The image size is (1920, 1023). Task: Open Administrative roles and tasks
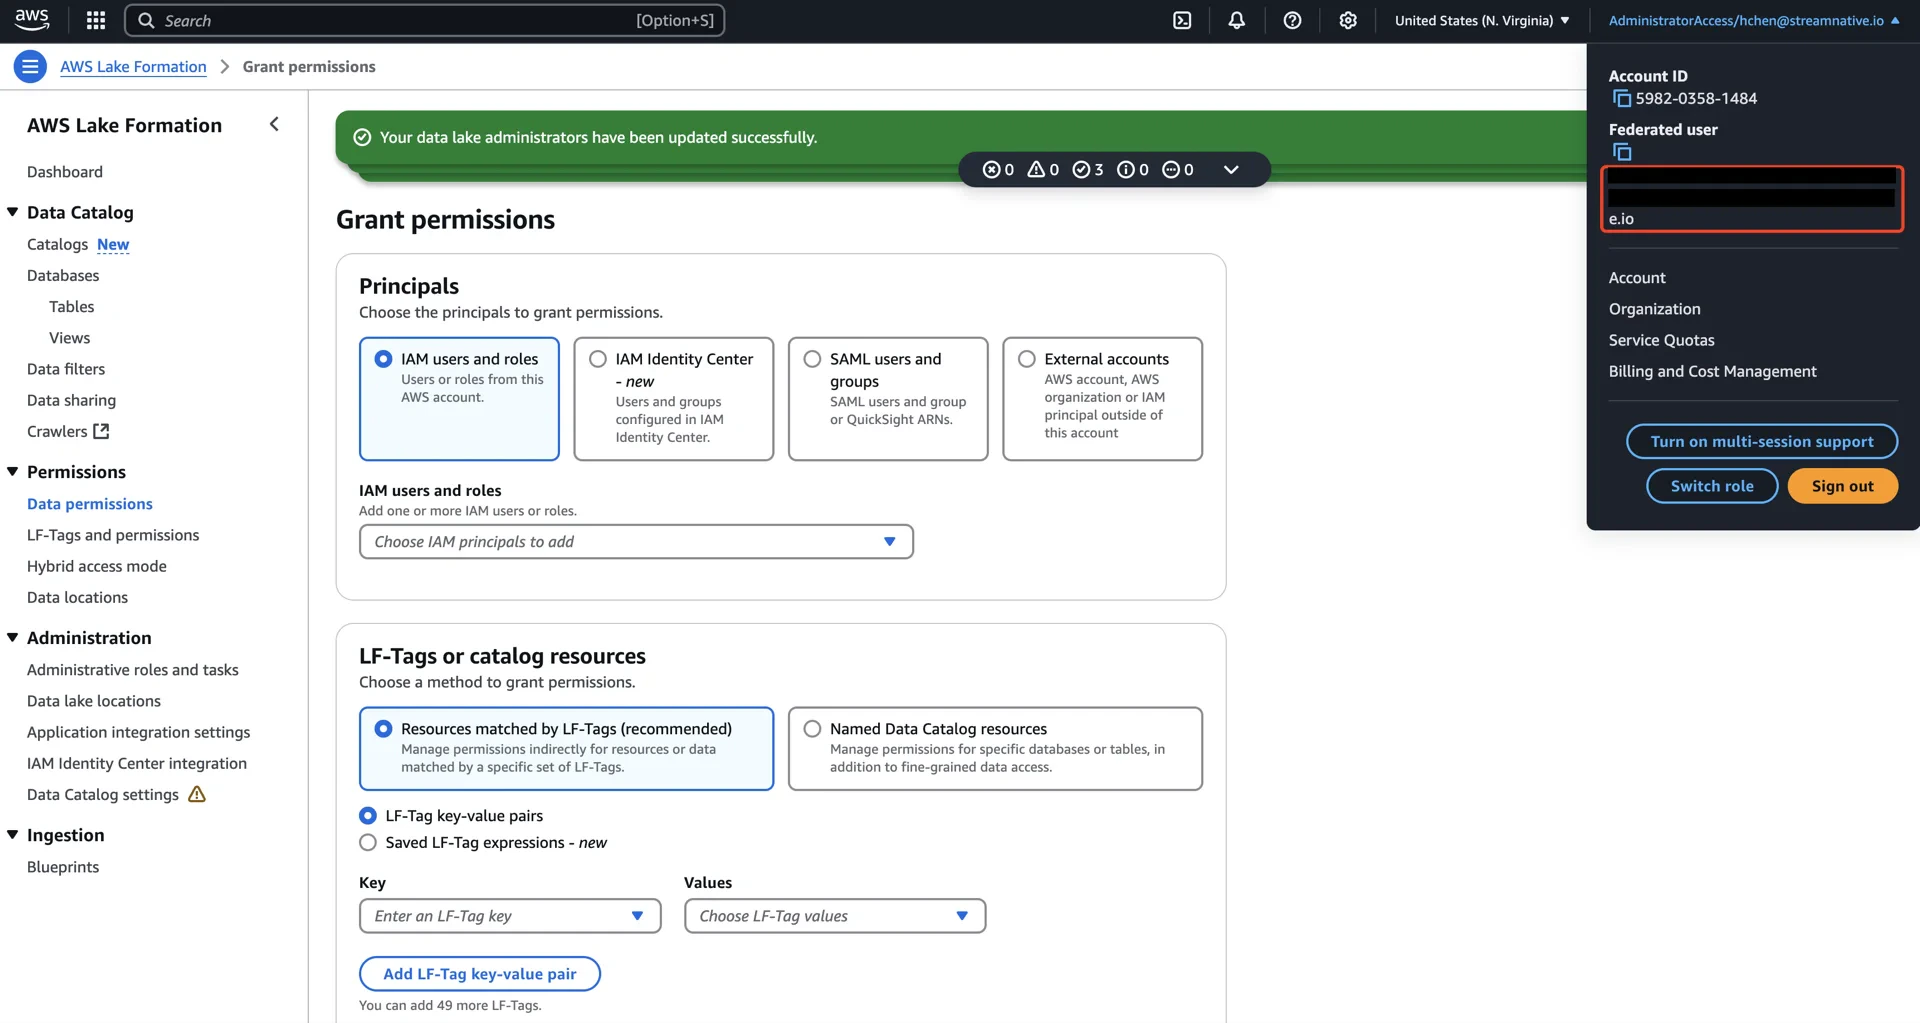click(133, 670)
